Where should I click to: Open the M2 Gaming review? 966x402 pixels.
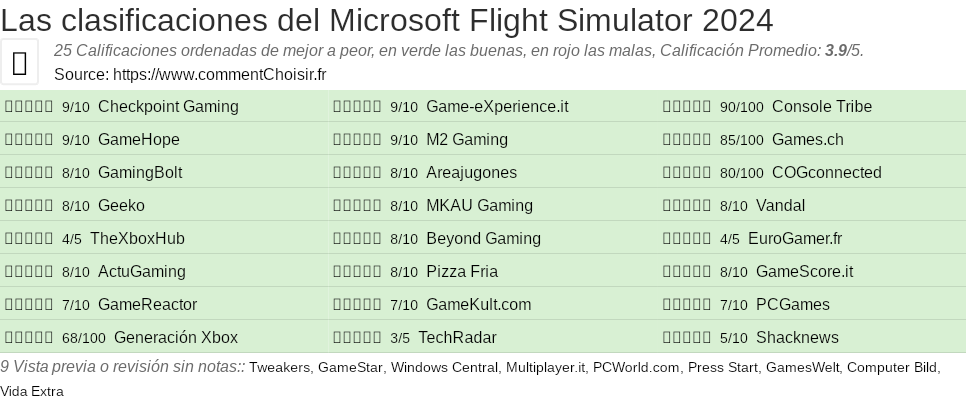click(x=466, y=140)
